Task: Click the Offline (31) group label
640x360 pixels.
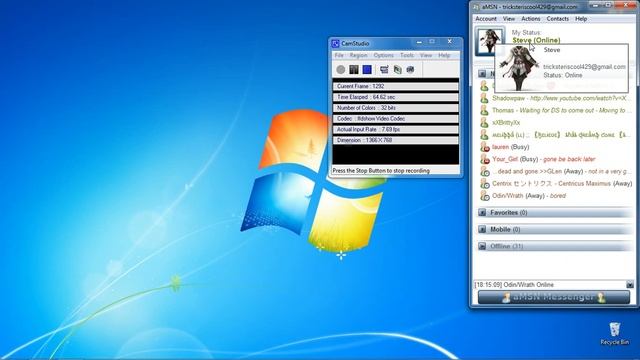Action: pyautogui.click(x=507, y=246)
